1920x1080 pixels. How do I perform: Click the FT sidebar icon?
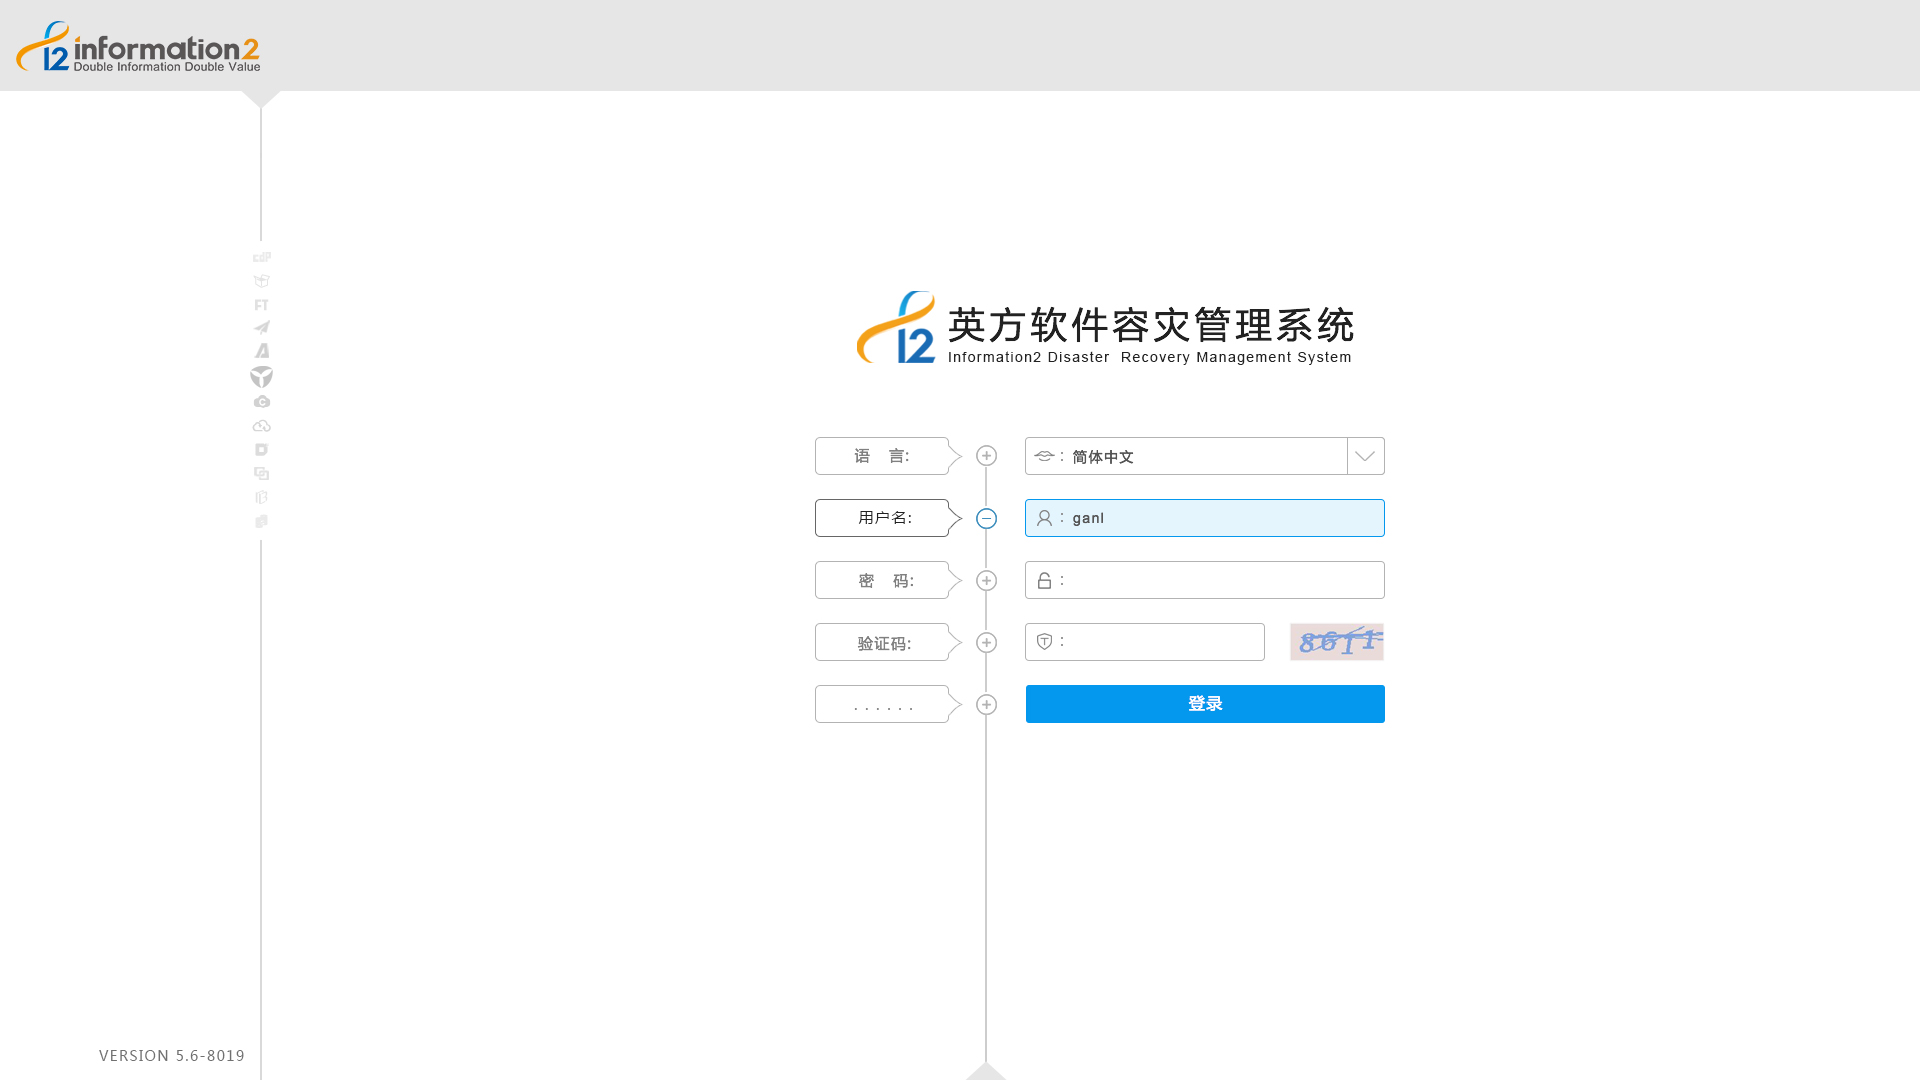[x=261, y=305]
